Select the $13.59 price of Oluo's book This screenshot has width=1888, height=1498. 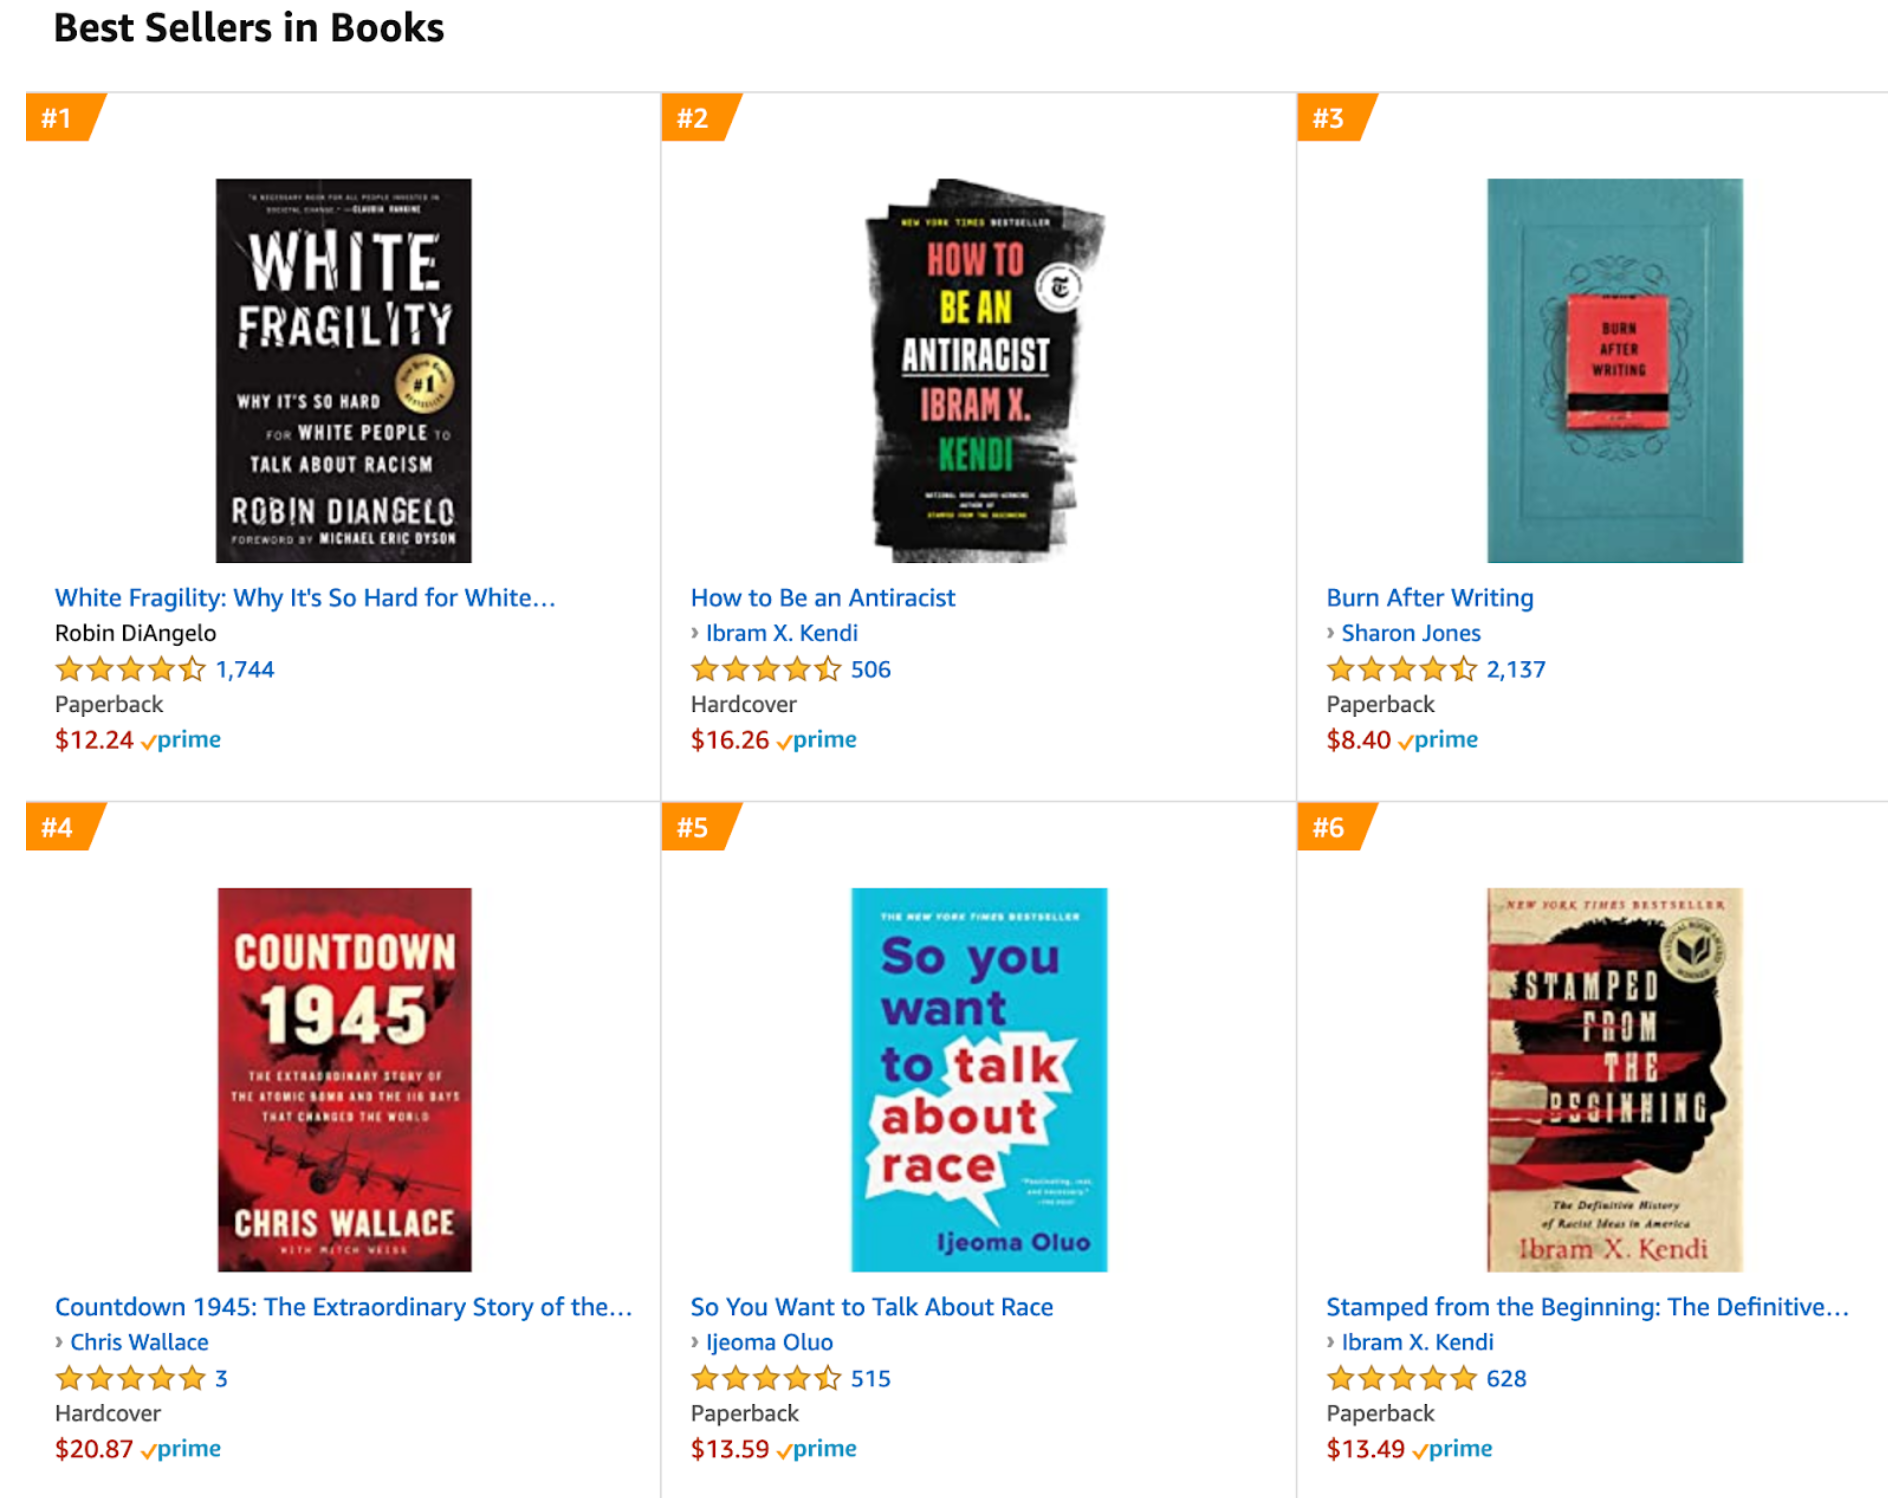(730, 1448)
